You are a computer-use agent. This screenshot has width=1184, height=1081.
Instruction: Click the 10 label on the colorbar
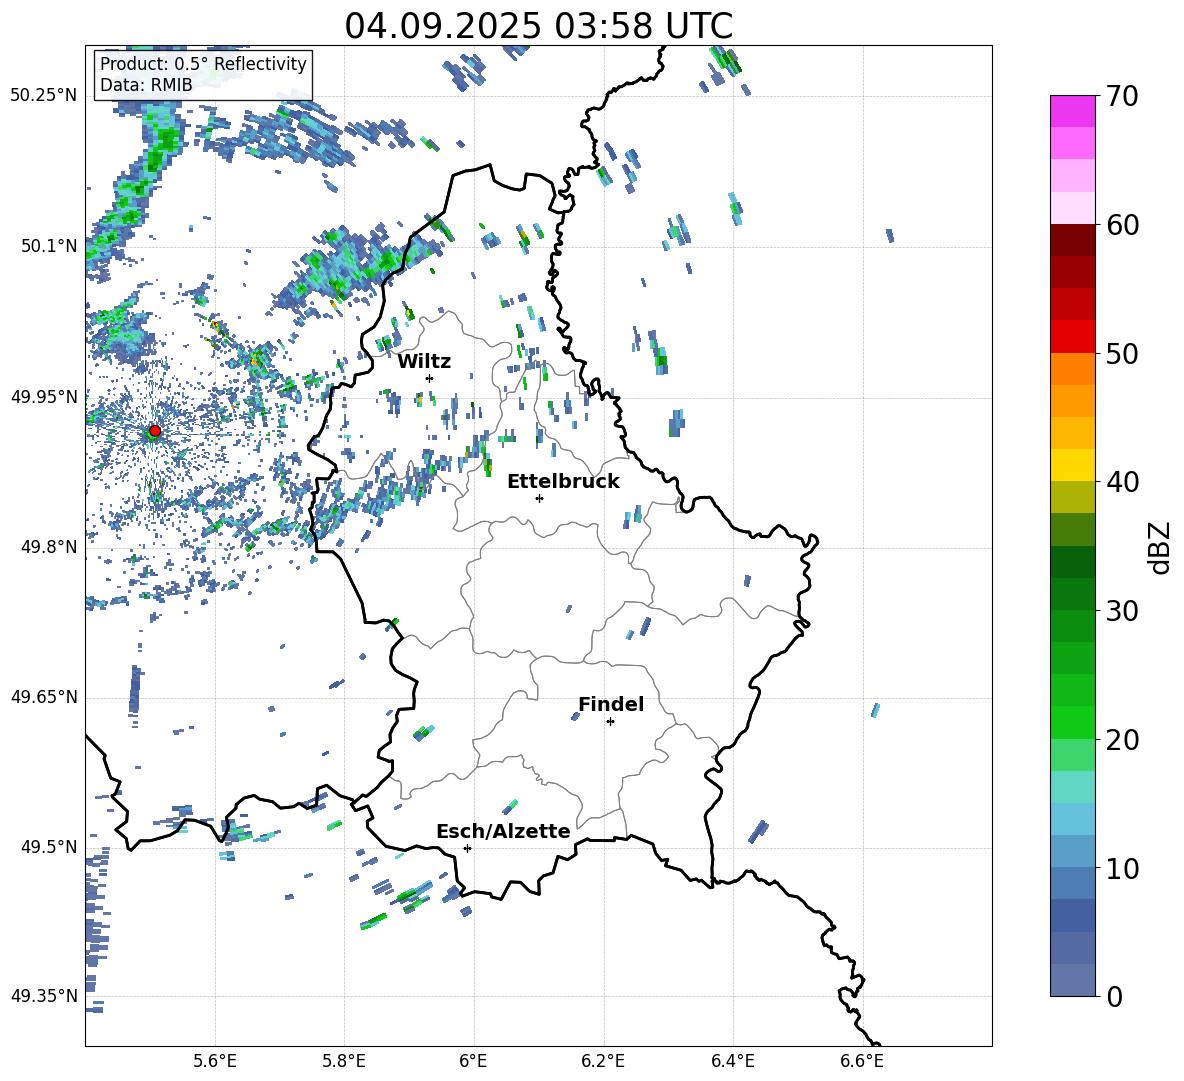(x=1122, y=869)
